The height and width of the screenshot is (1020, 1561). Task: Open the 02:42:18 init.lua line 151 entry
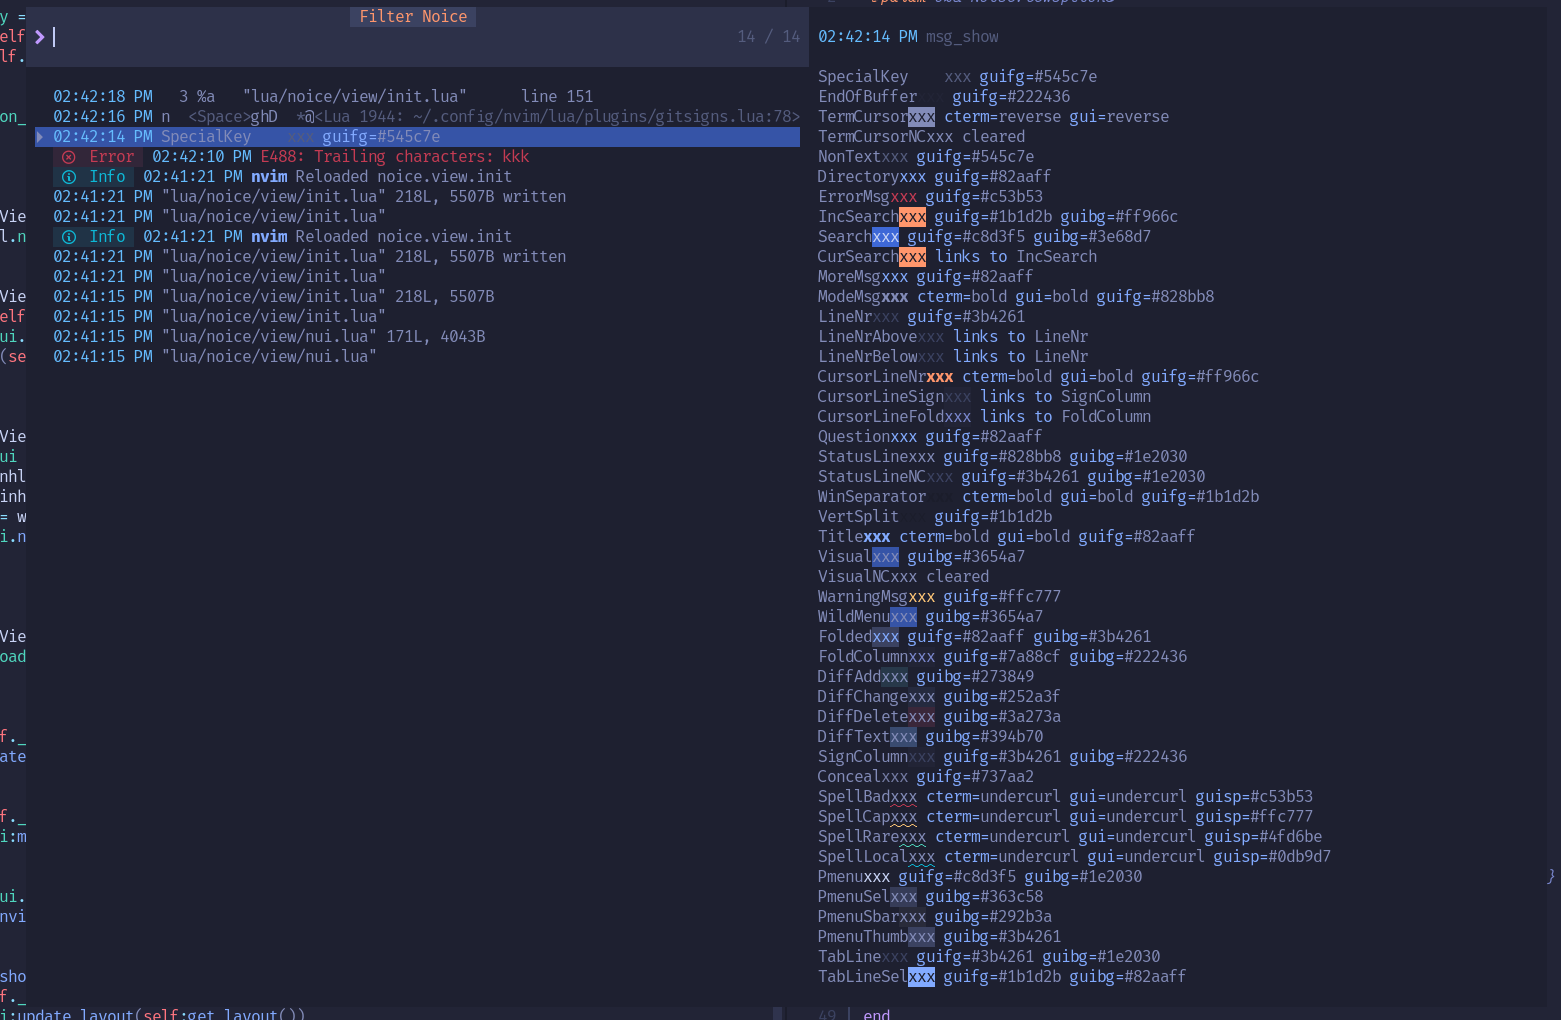(x=323, y=97)
